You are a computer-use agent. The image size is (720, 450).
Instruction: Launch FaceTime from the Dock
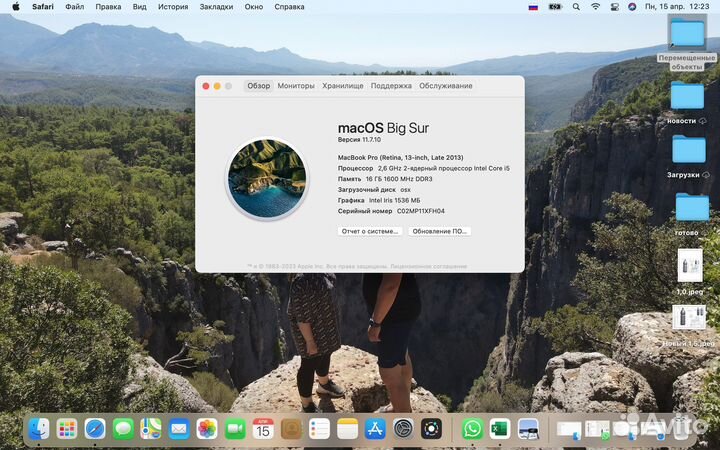click(x=235, y=429)
